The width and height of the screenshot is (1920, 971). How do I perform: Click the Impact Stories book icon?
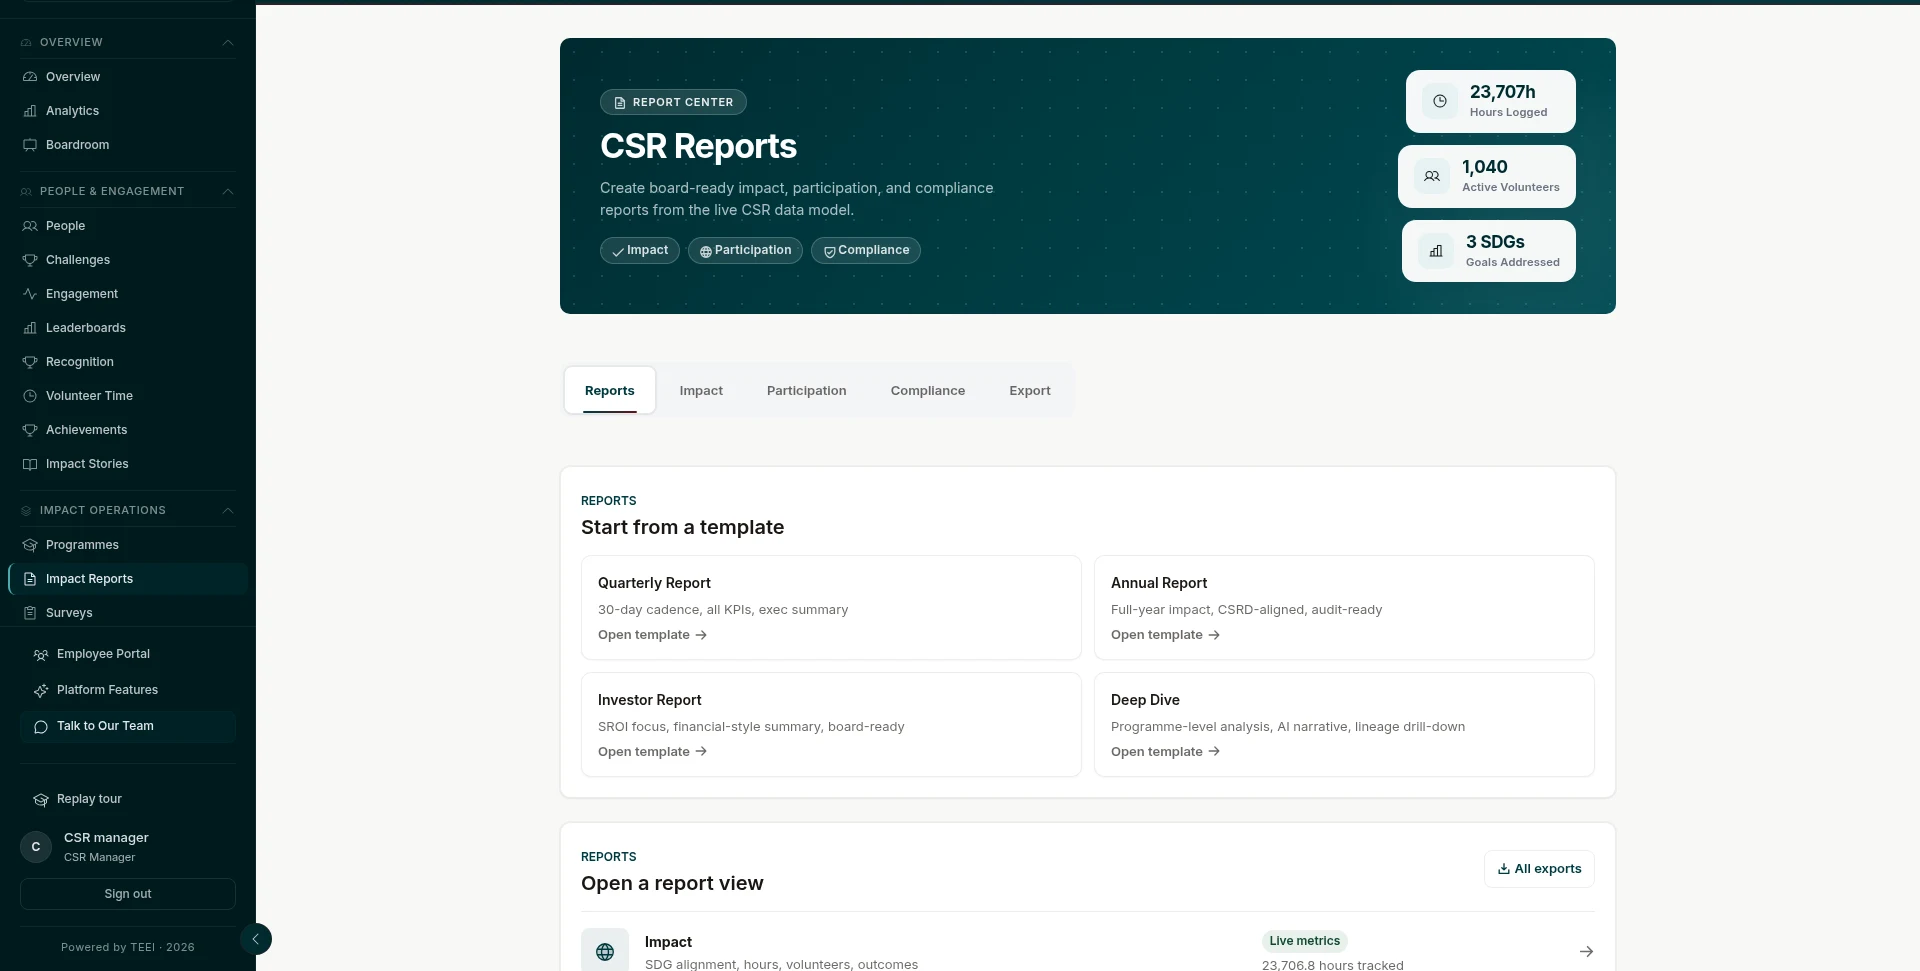pyautogui.click(x=30, y=464)
